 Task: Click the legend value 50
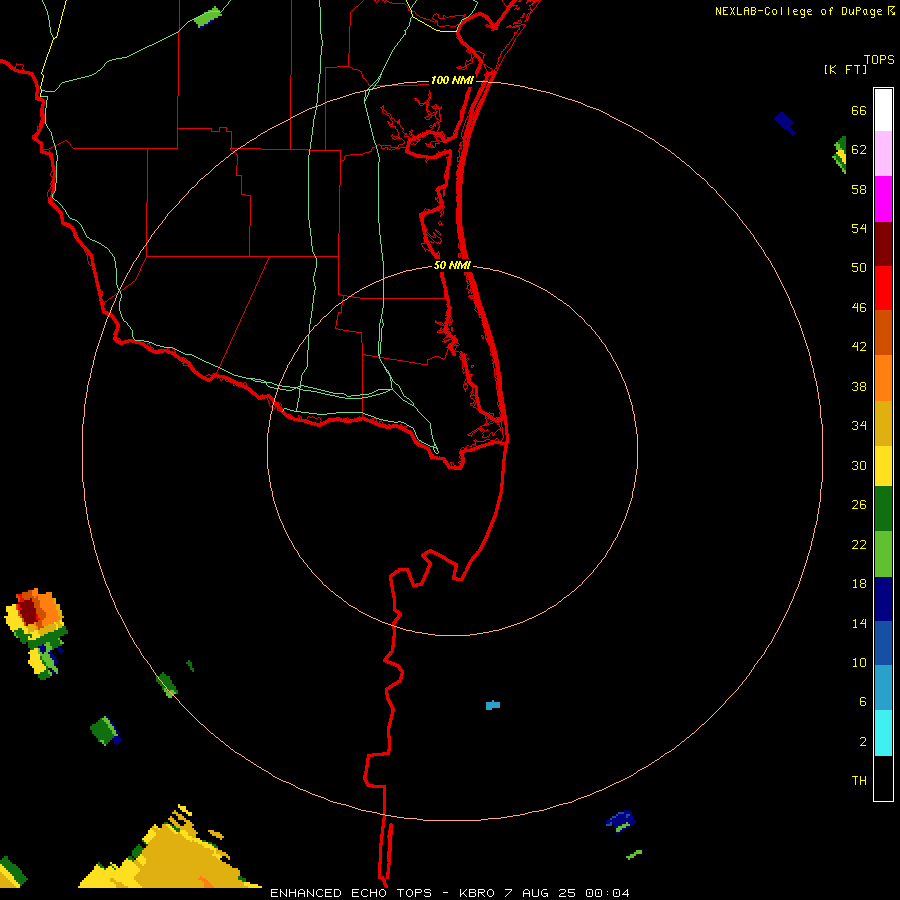(859, 267)
